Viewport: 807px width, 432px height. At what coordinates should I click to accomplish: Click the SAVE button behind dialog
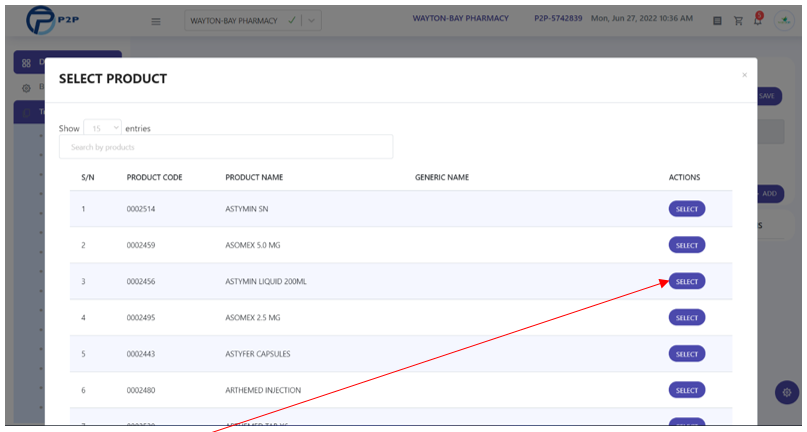click(x=769, y=96)
